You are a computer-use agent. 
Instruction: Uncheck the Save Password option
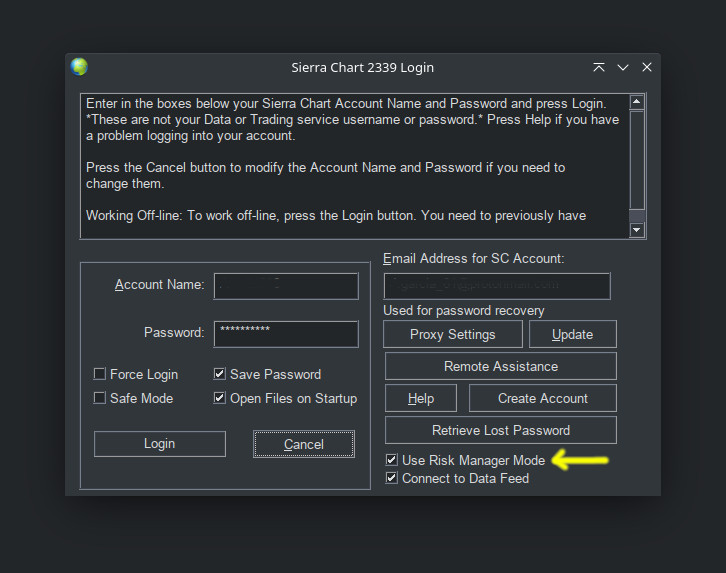pyautogui.click(x=219, y=374)
